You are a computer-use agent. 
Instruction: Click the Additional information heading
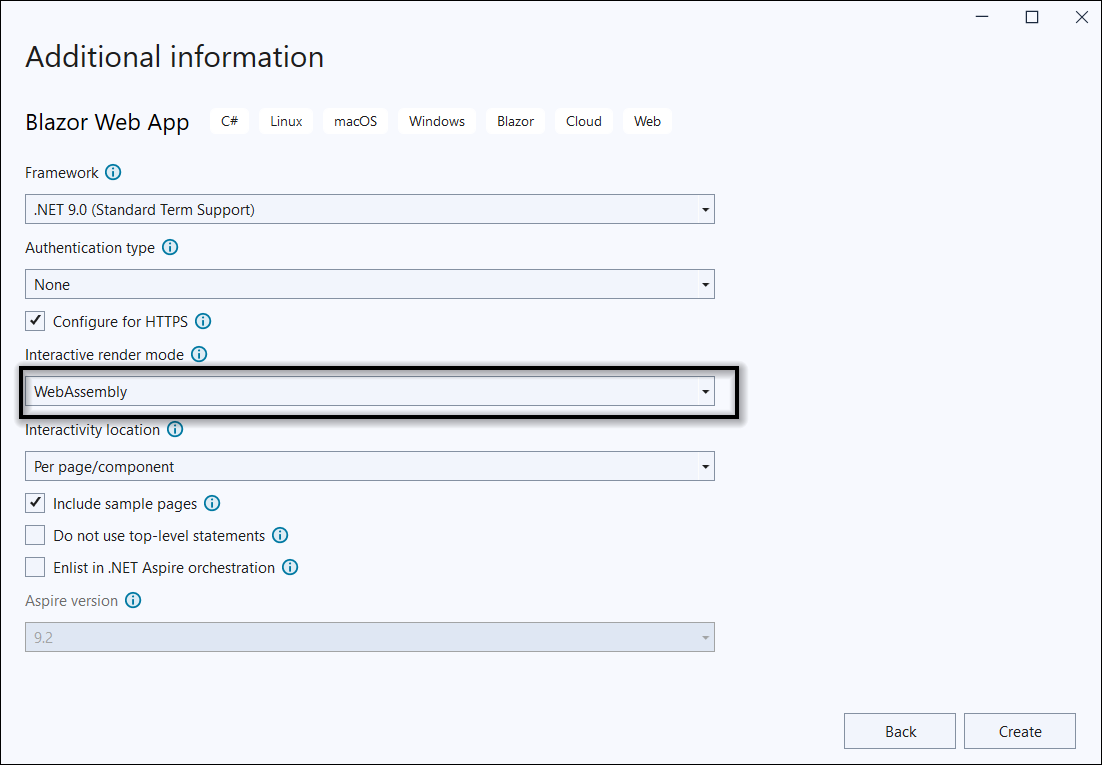tap(174, 57)
